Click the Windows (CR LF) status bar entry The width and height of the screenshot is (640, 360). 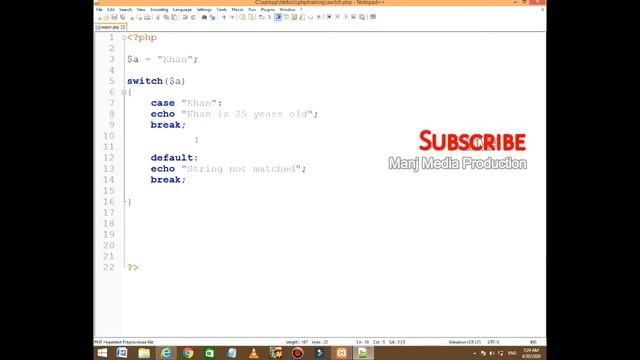(464, 342)
